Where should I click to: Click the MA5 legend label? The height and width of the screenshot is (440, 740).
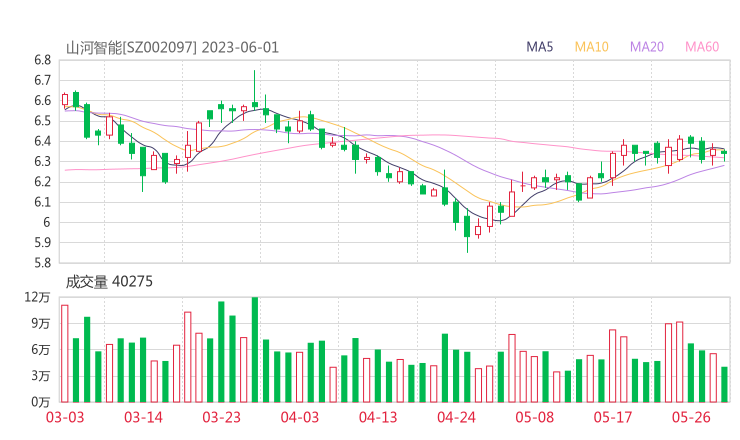pos(539,47)
